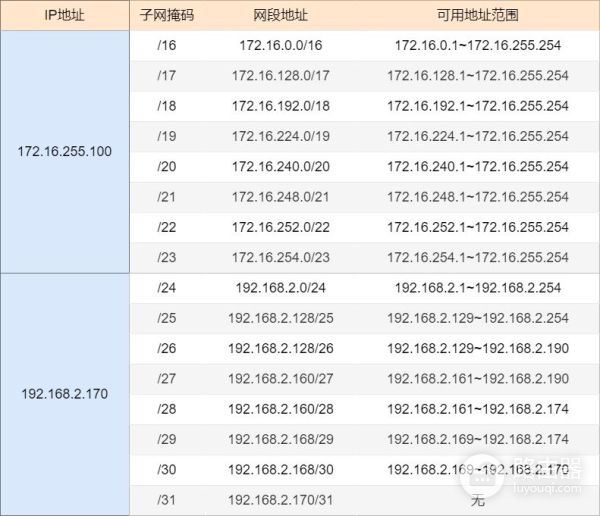This screenshot has height=516, width=600.
Task: Select the IP address cell 192.168.2.170
Action: point(65,394)
